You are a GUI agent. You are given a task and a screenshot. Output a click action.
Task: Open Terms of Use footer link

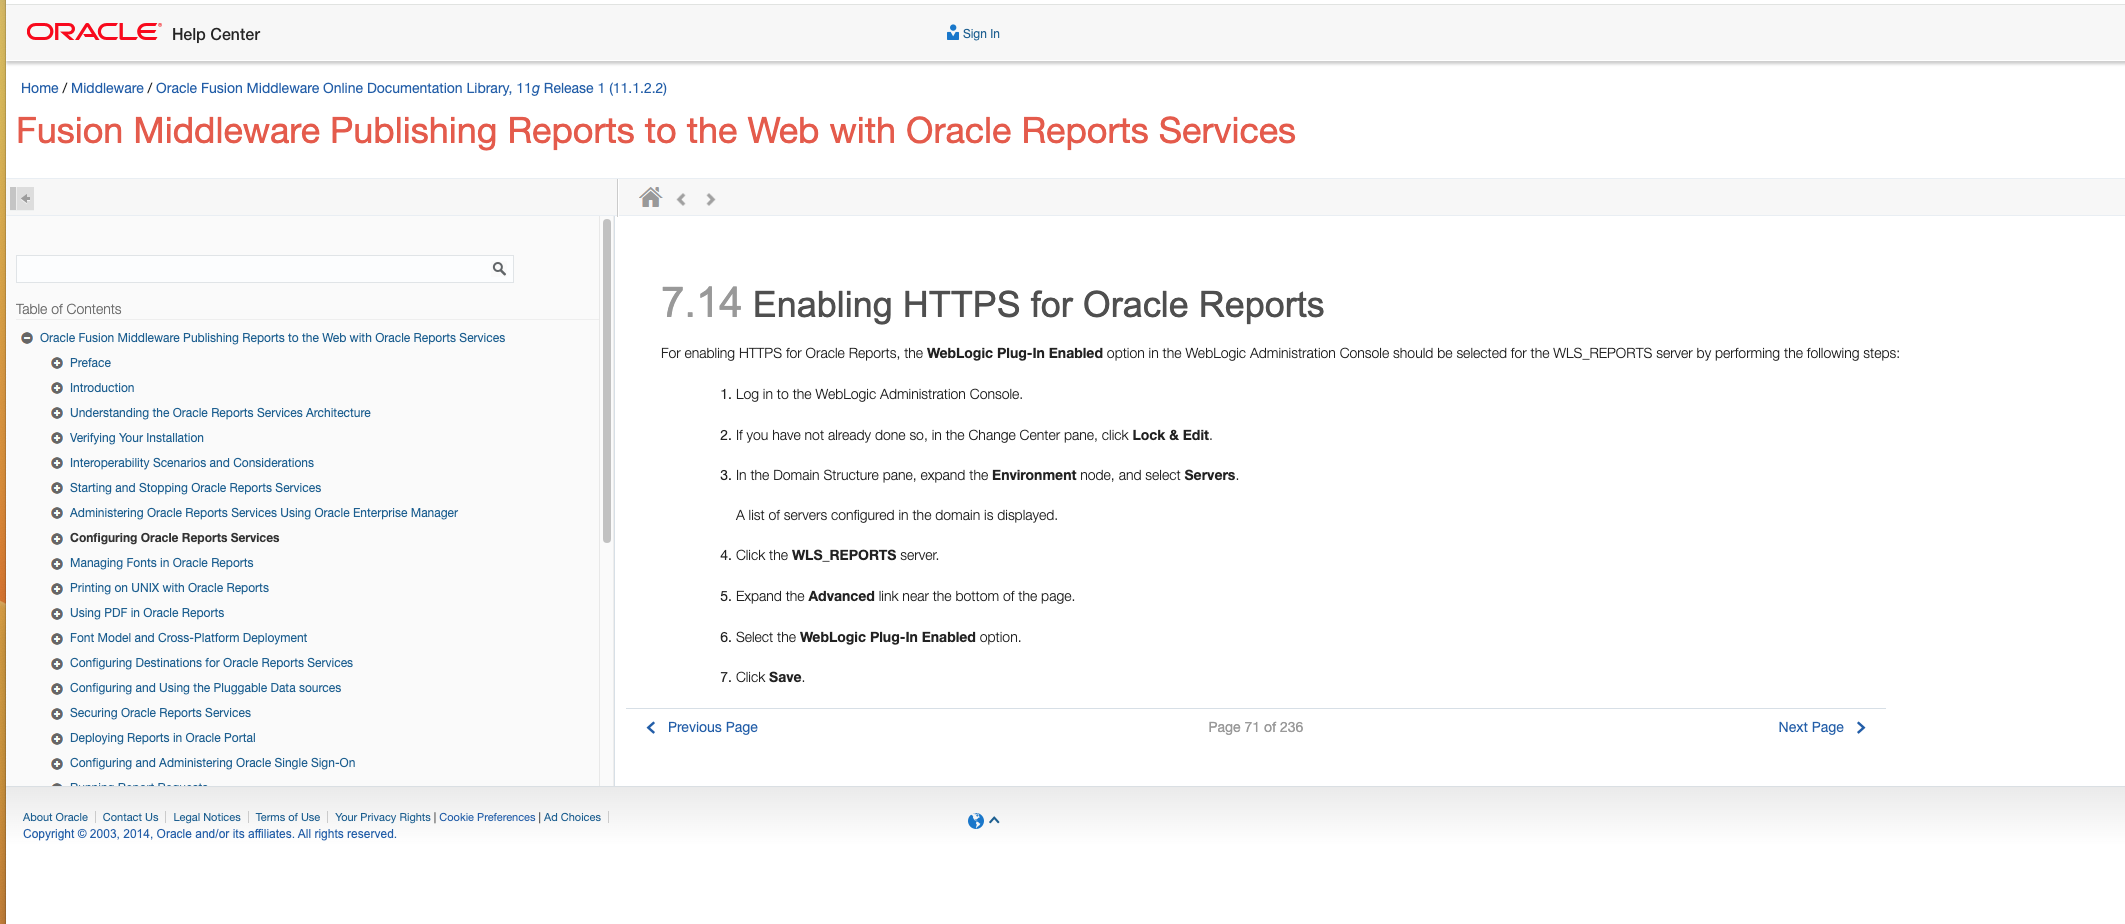[288, 817]
